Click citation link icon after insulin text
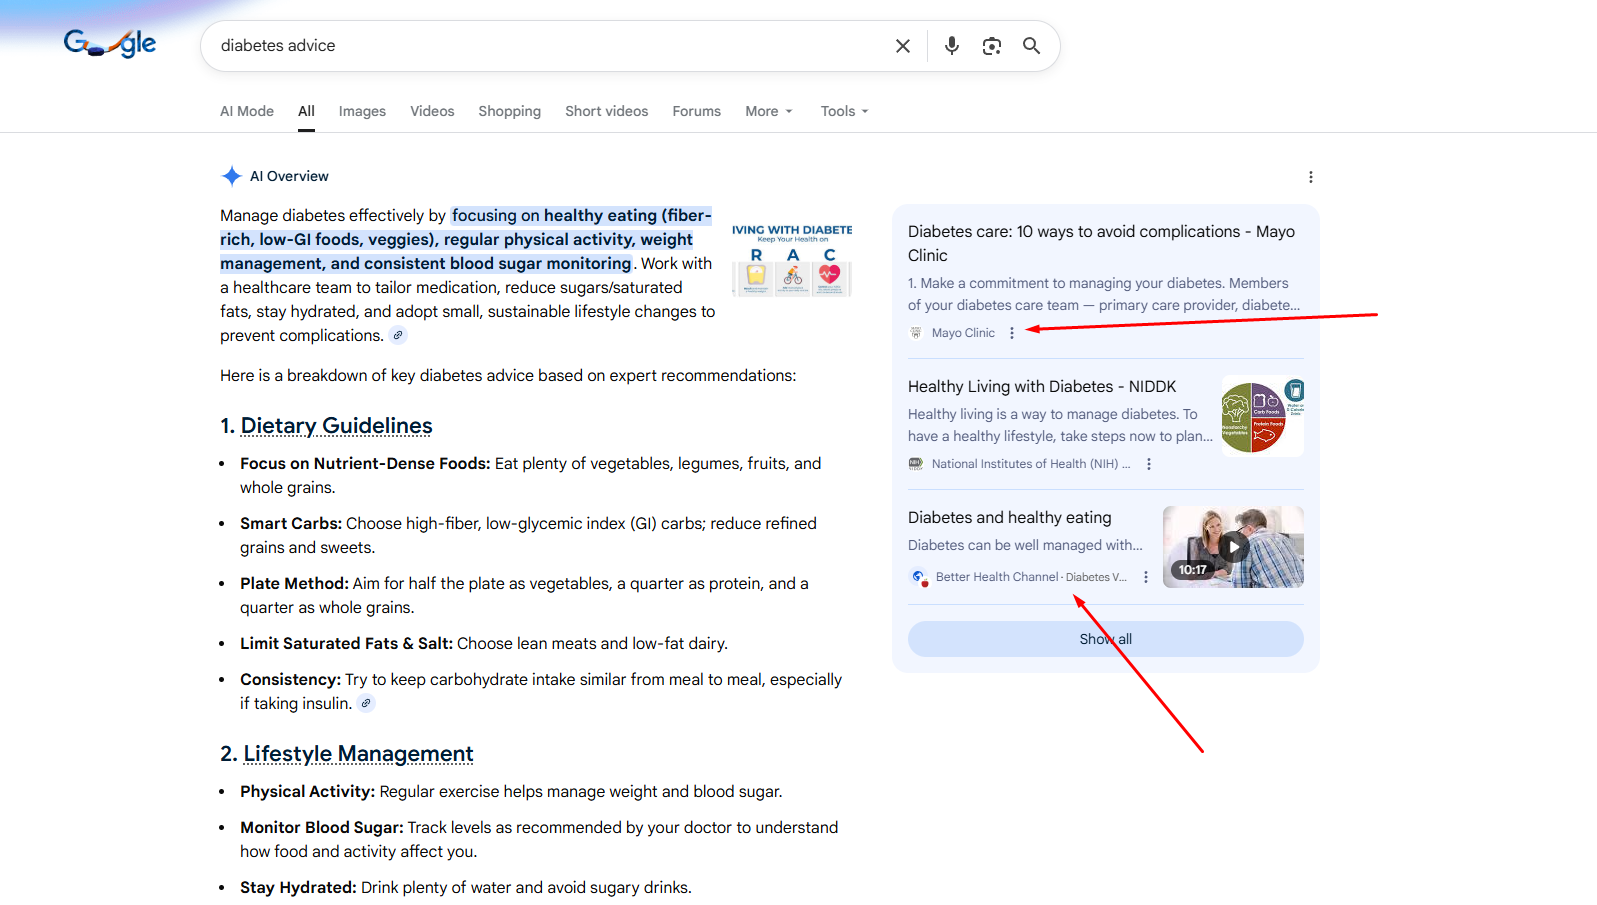 click(367, 703)
